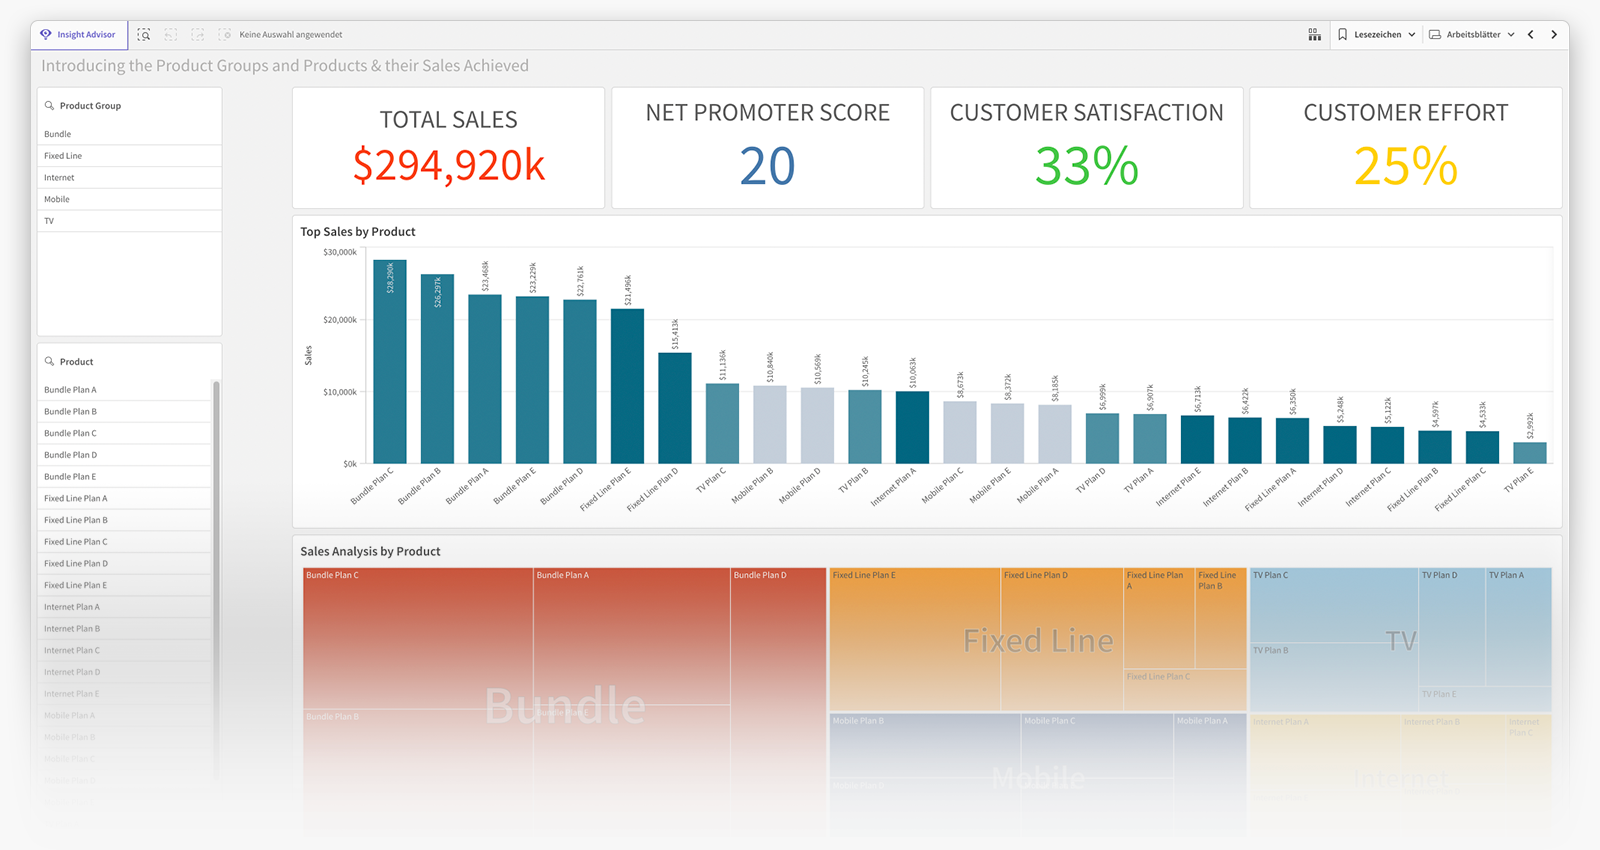Click the step forward selection icon
1600x850 pixels.
[x=198, y=35]
